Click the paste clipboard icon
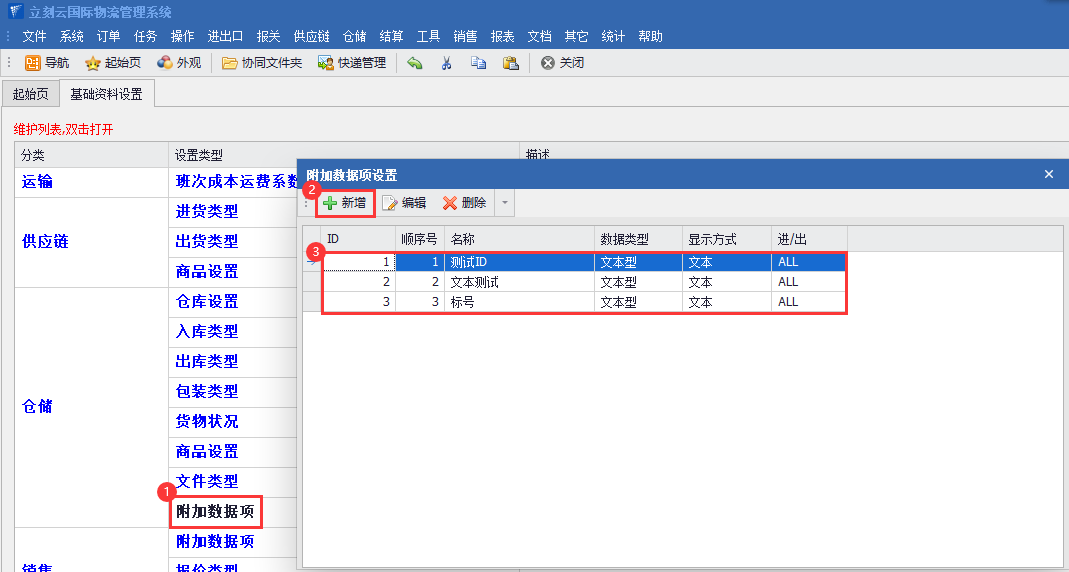The height and width of the screenshot is (572, 1069). 510,63
